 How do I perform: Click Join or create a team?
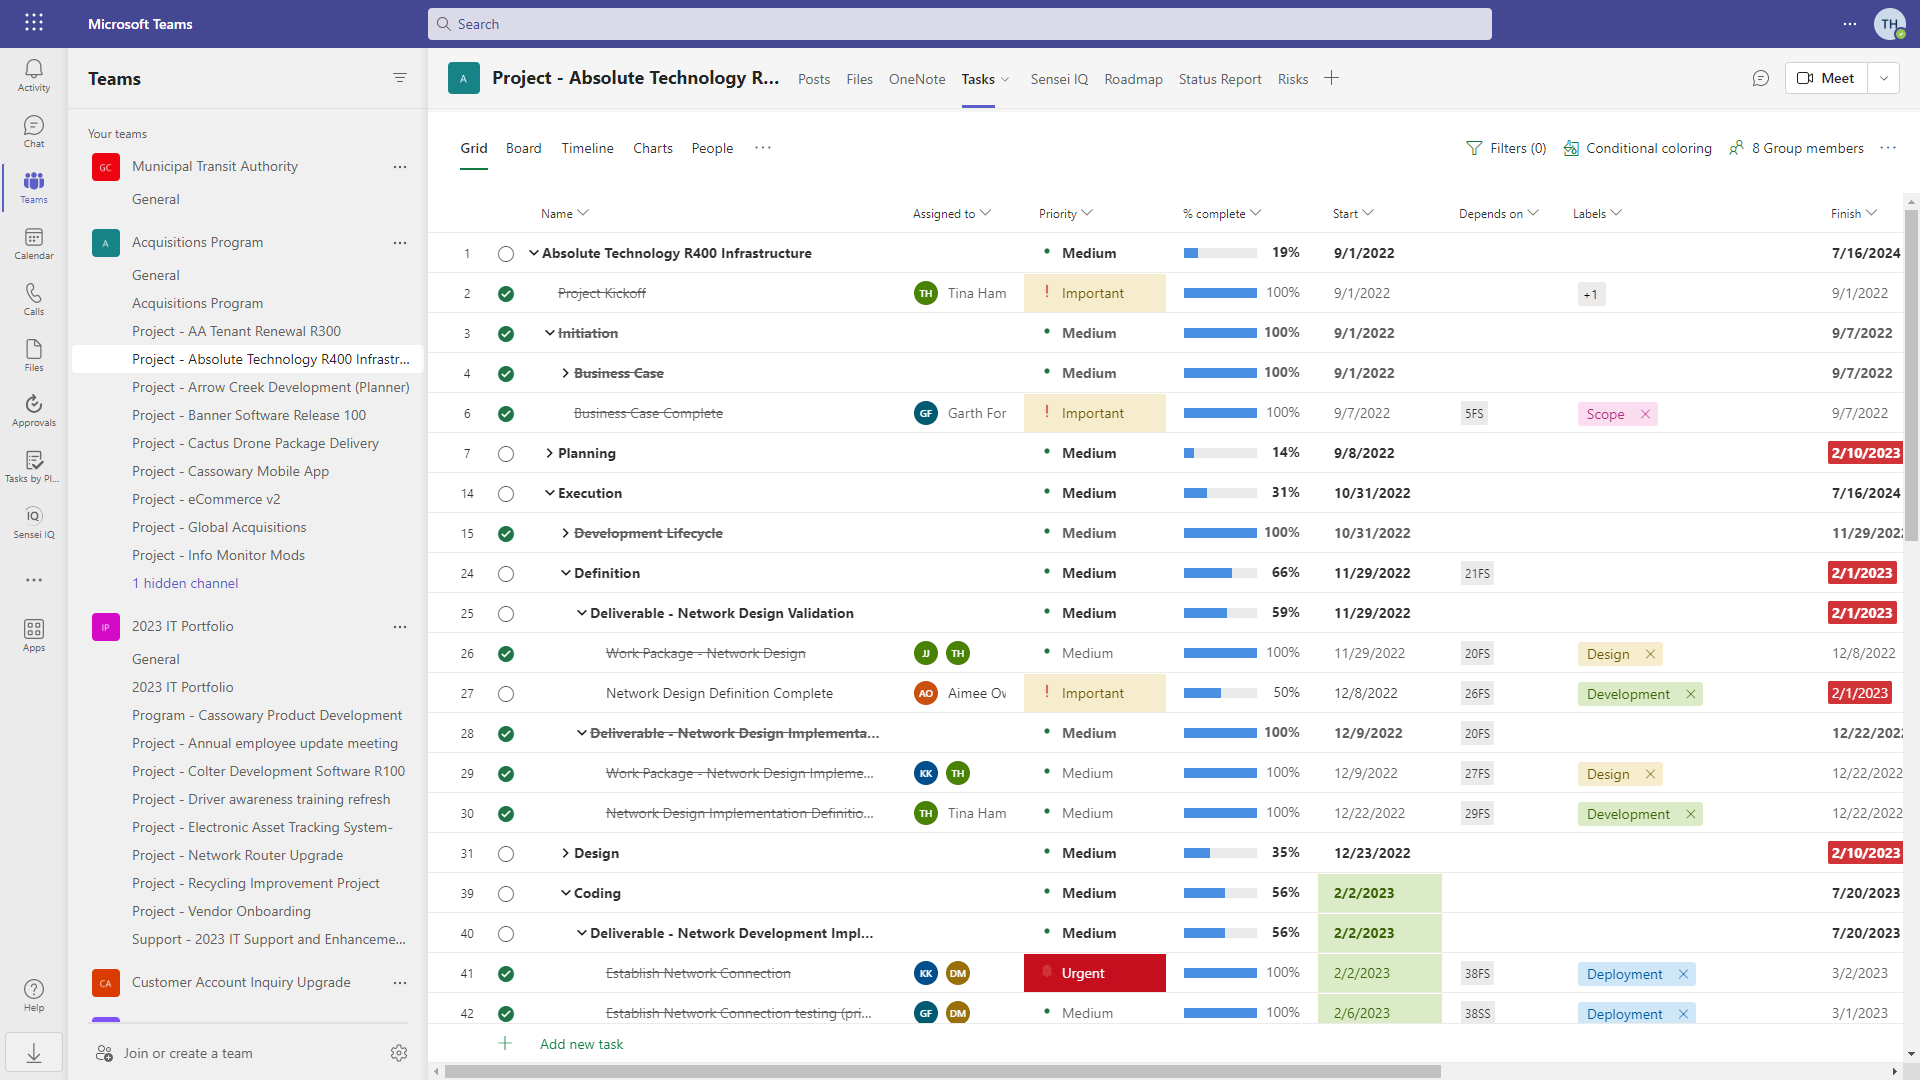pyautogui.click(x=188, y=1053)
